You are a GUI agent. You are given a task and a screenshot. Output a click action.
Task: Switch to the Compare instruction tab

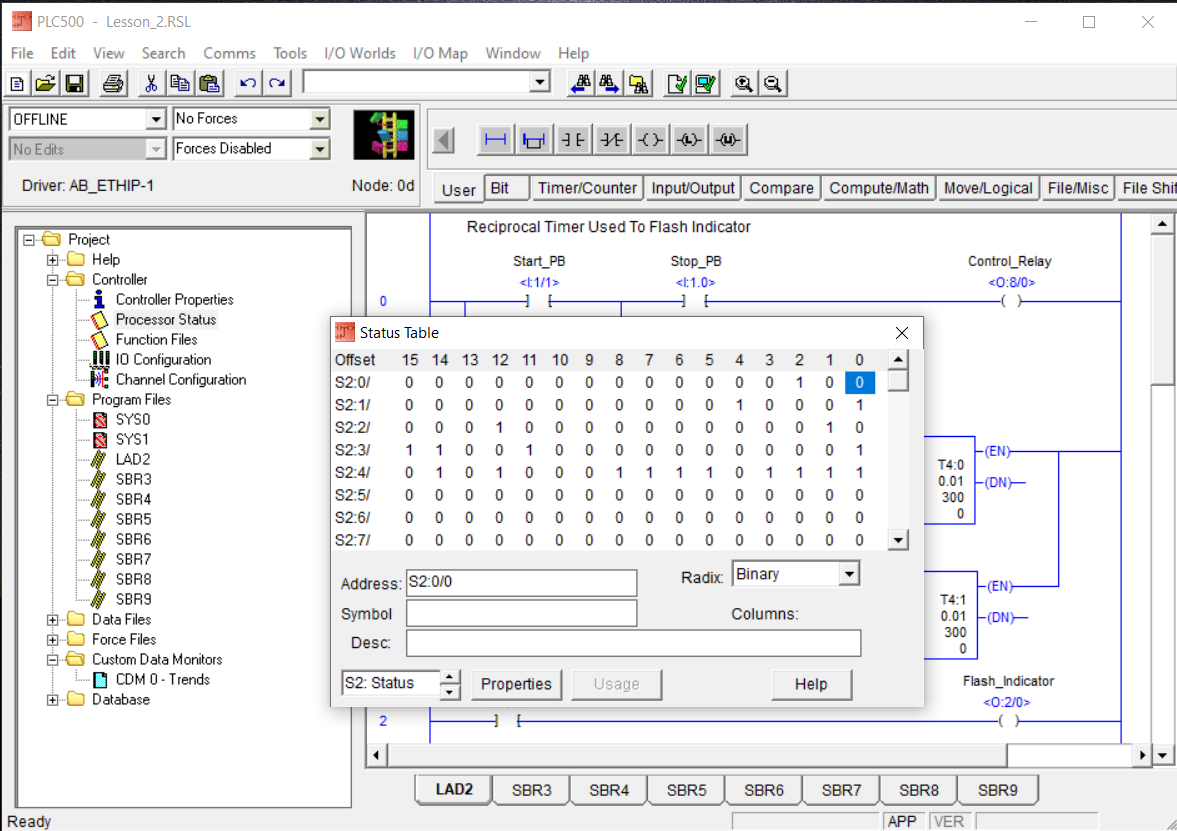tap(781, 188)
